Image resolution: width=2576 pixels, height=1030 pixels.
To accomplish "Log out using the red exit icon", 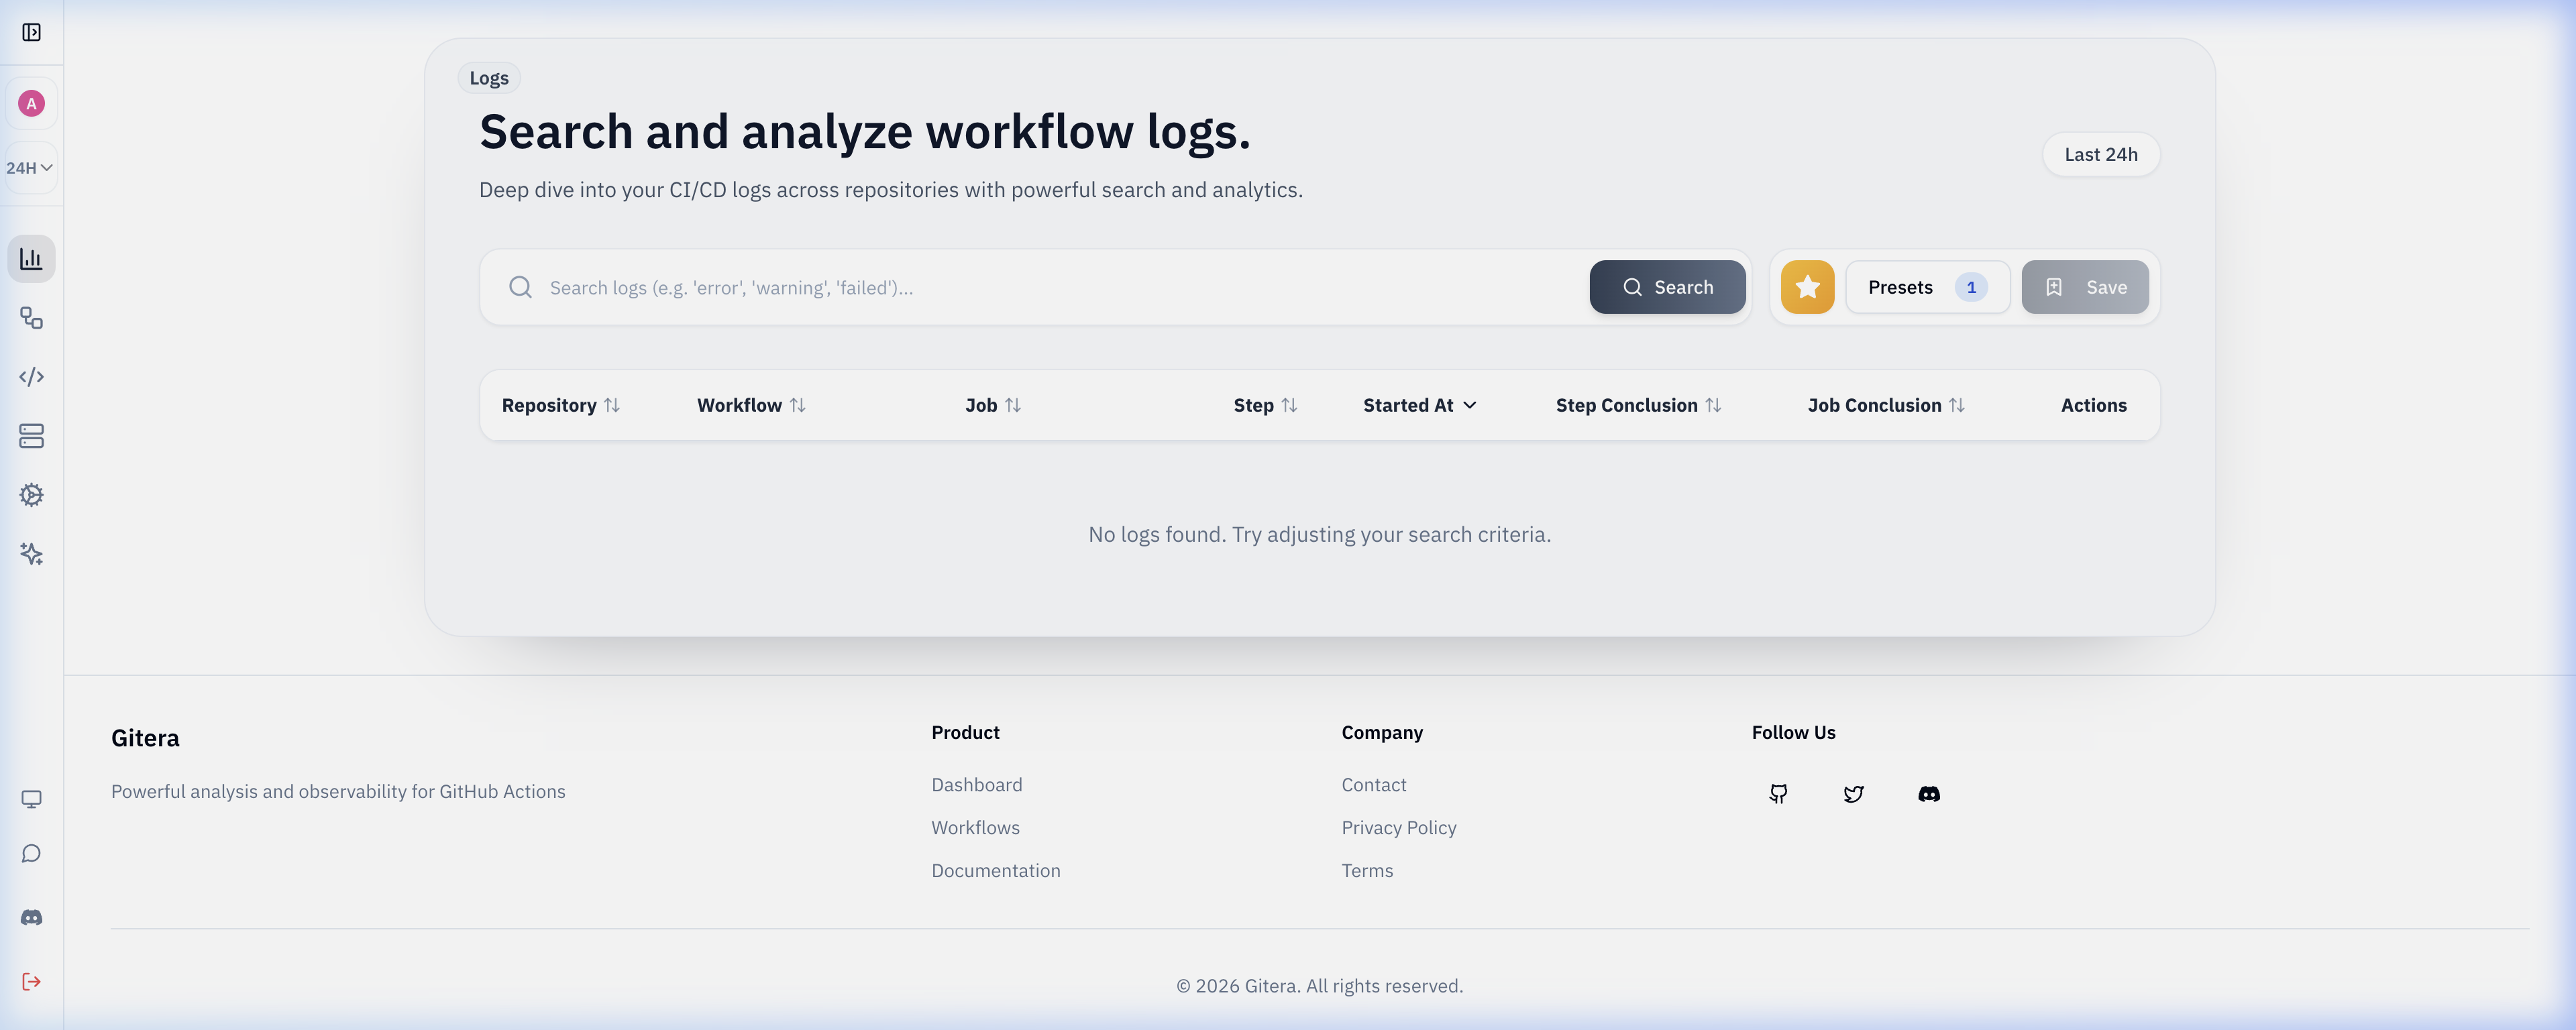I will (x=31, y=981).
